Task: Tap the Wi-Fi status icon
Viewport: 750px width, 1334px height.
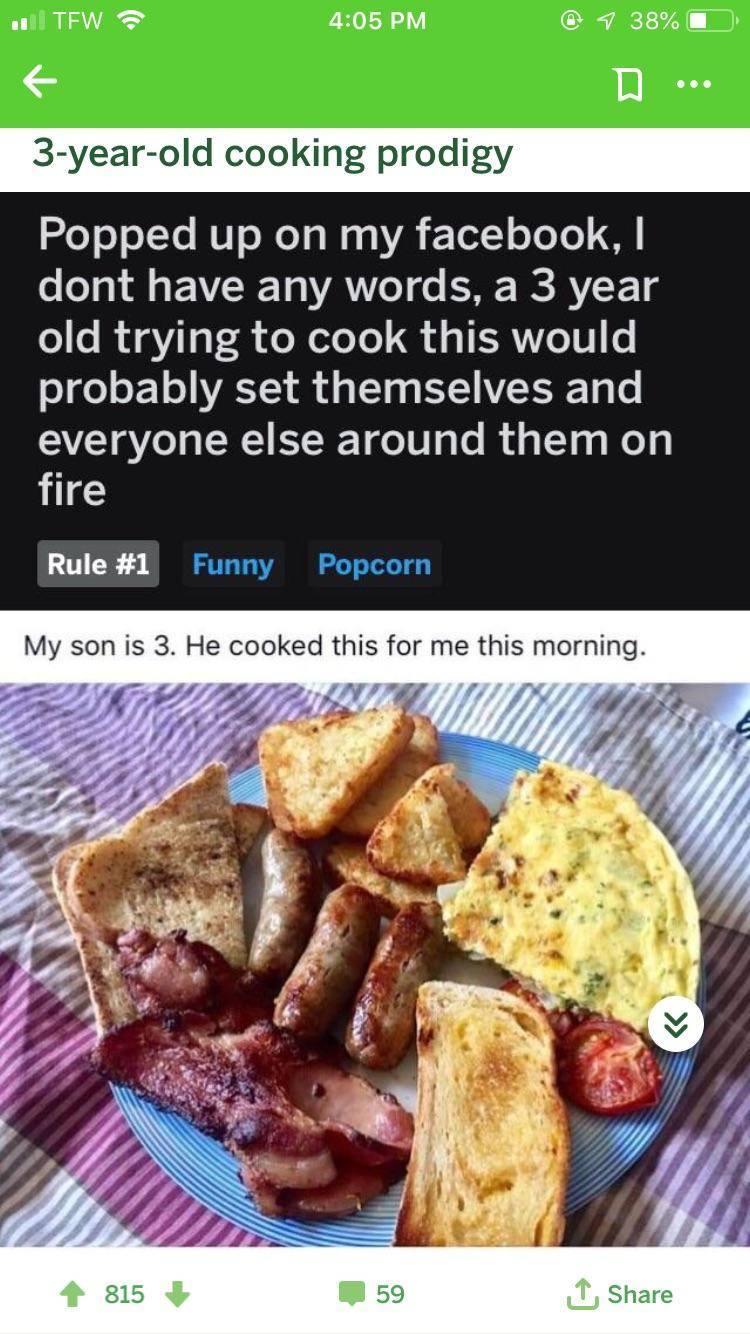Action: (x=130, y=20)
